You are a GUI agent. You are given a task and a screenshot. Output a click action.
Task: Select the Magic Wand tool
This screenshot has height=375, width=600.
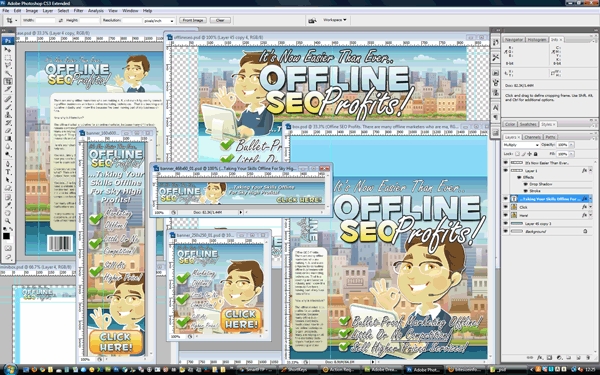(7, 73)
